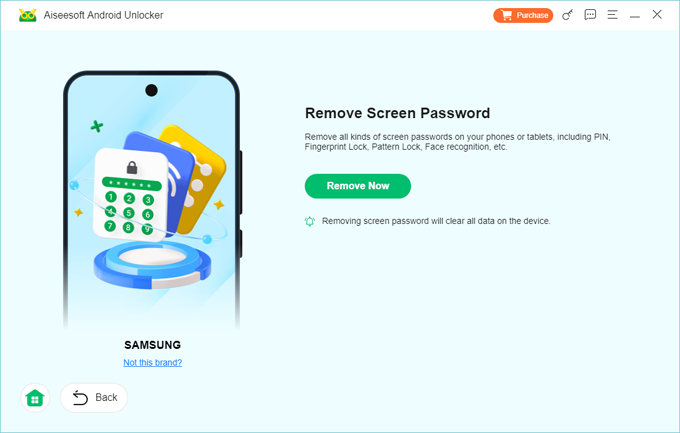Click the padlock on the keypad card
Screen dimensions: 680x433
pyautogui.click(x=132, y=167)
